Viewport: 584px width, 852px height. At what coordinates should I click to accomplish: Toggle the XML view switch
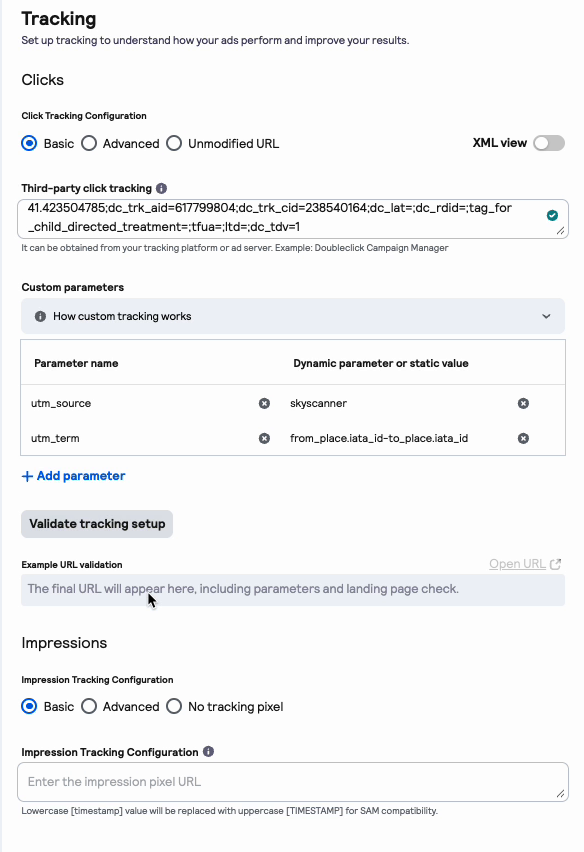point(549,143)
